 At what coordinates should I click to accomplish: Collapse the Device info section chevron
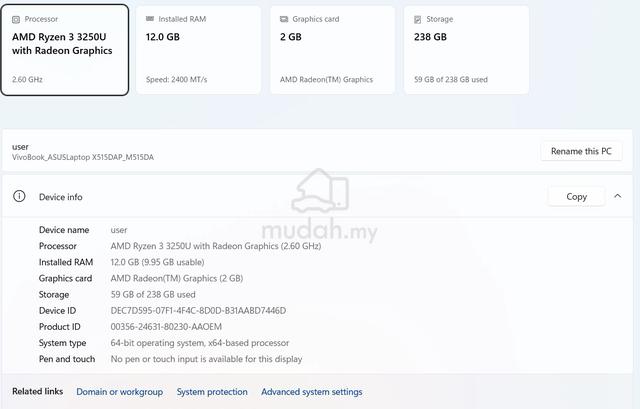click(618, 196)
